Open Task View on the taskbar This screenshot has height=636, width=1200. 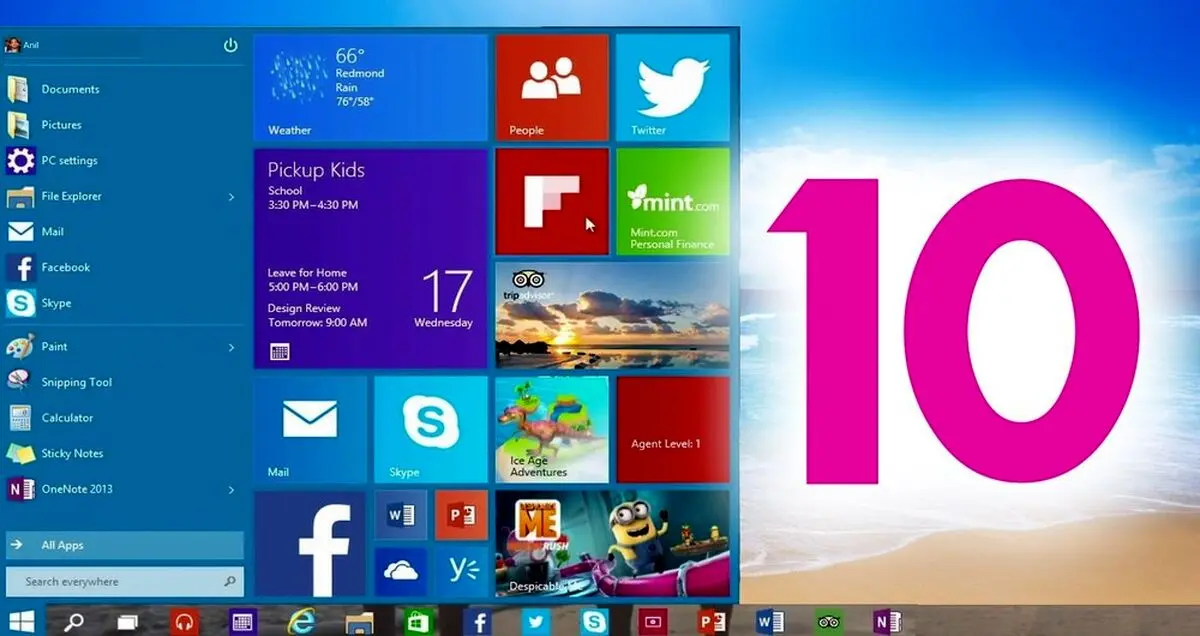point(127,621)
